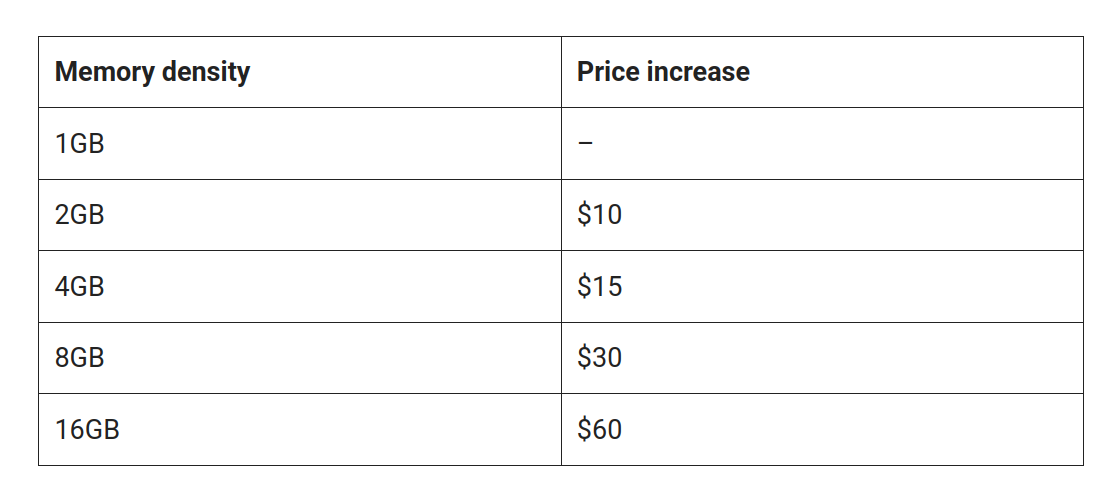Image resolution: width=1101 pixels, height=492 pixels.
Task: Click the $60 price increase value
Action: 599,430
